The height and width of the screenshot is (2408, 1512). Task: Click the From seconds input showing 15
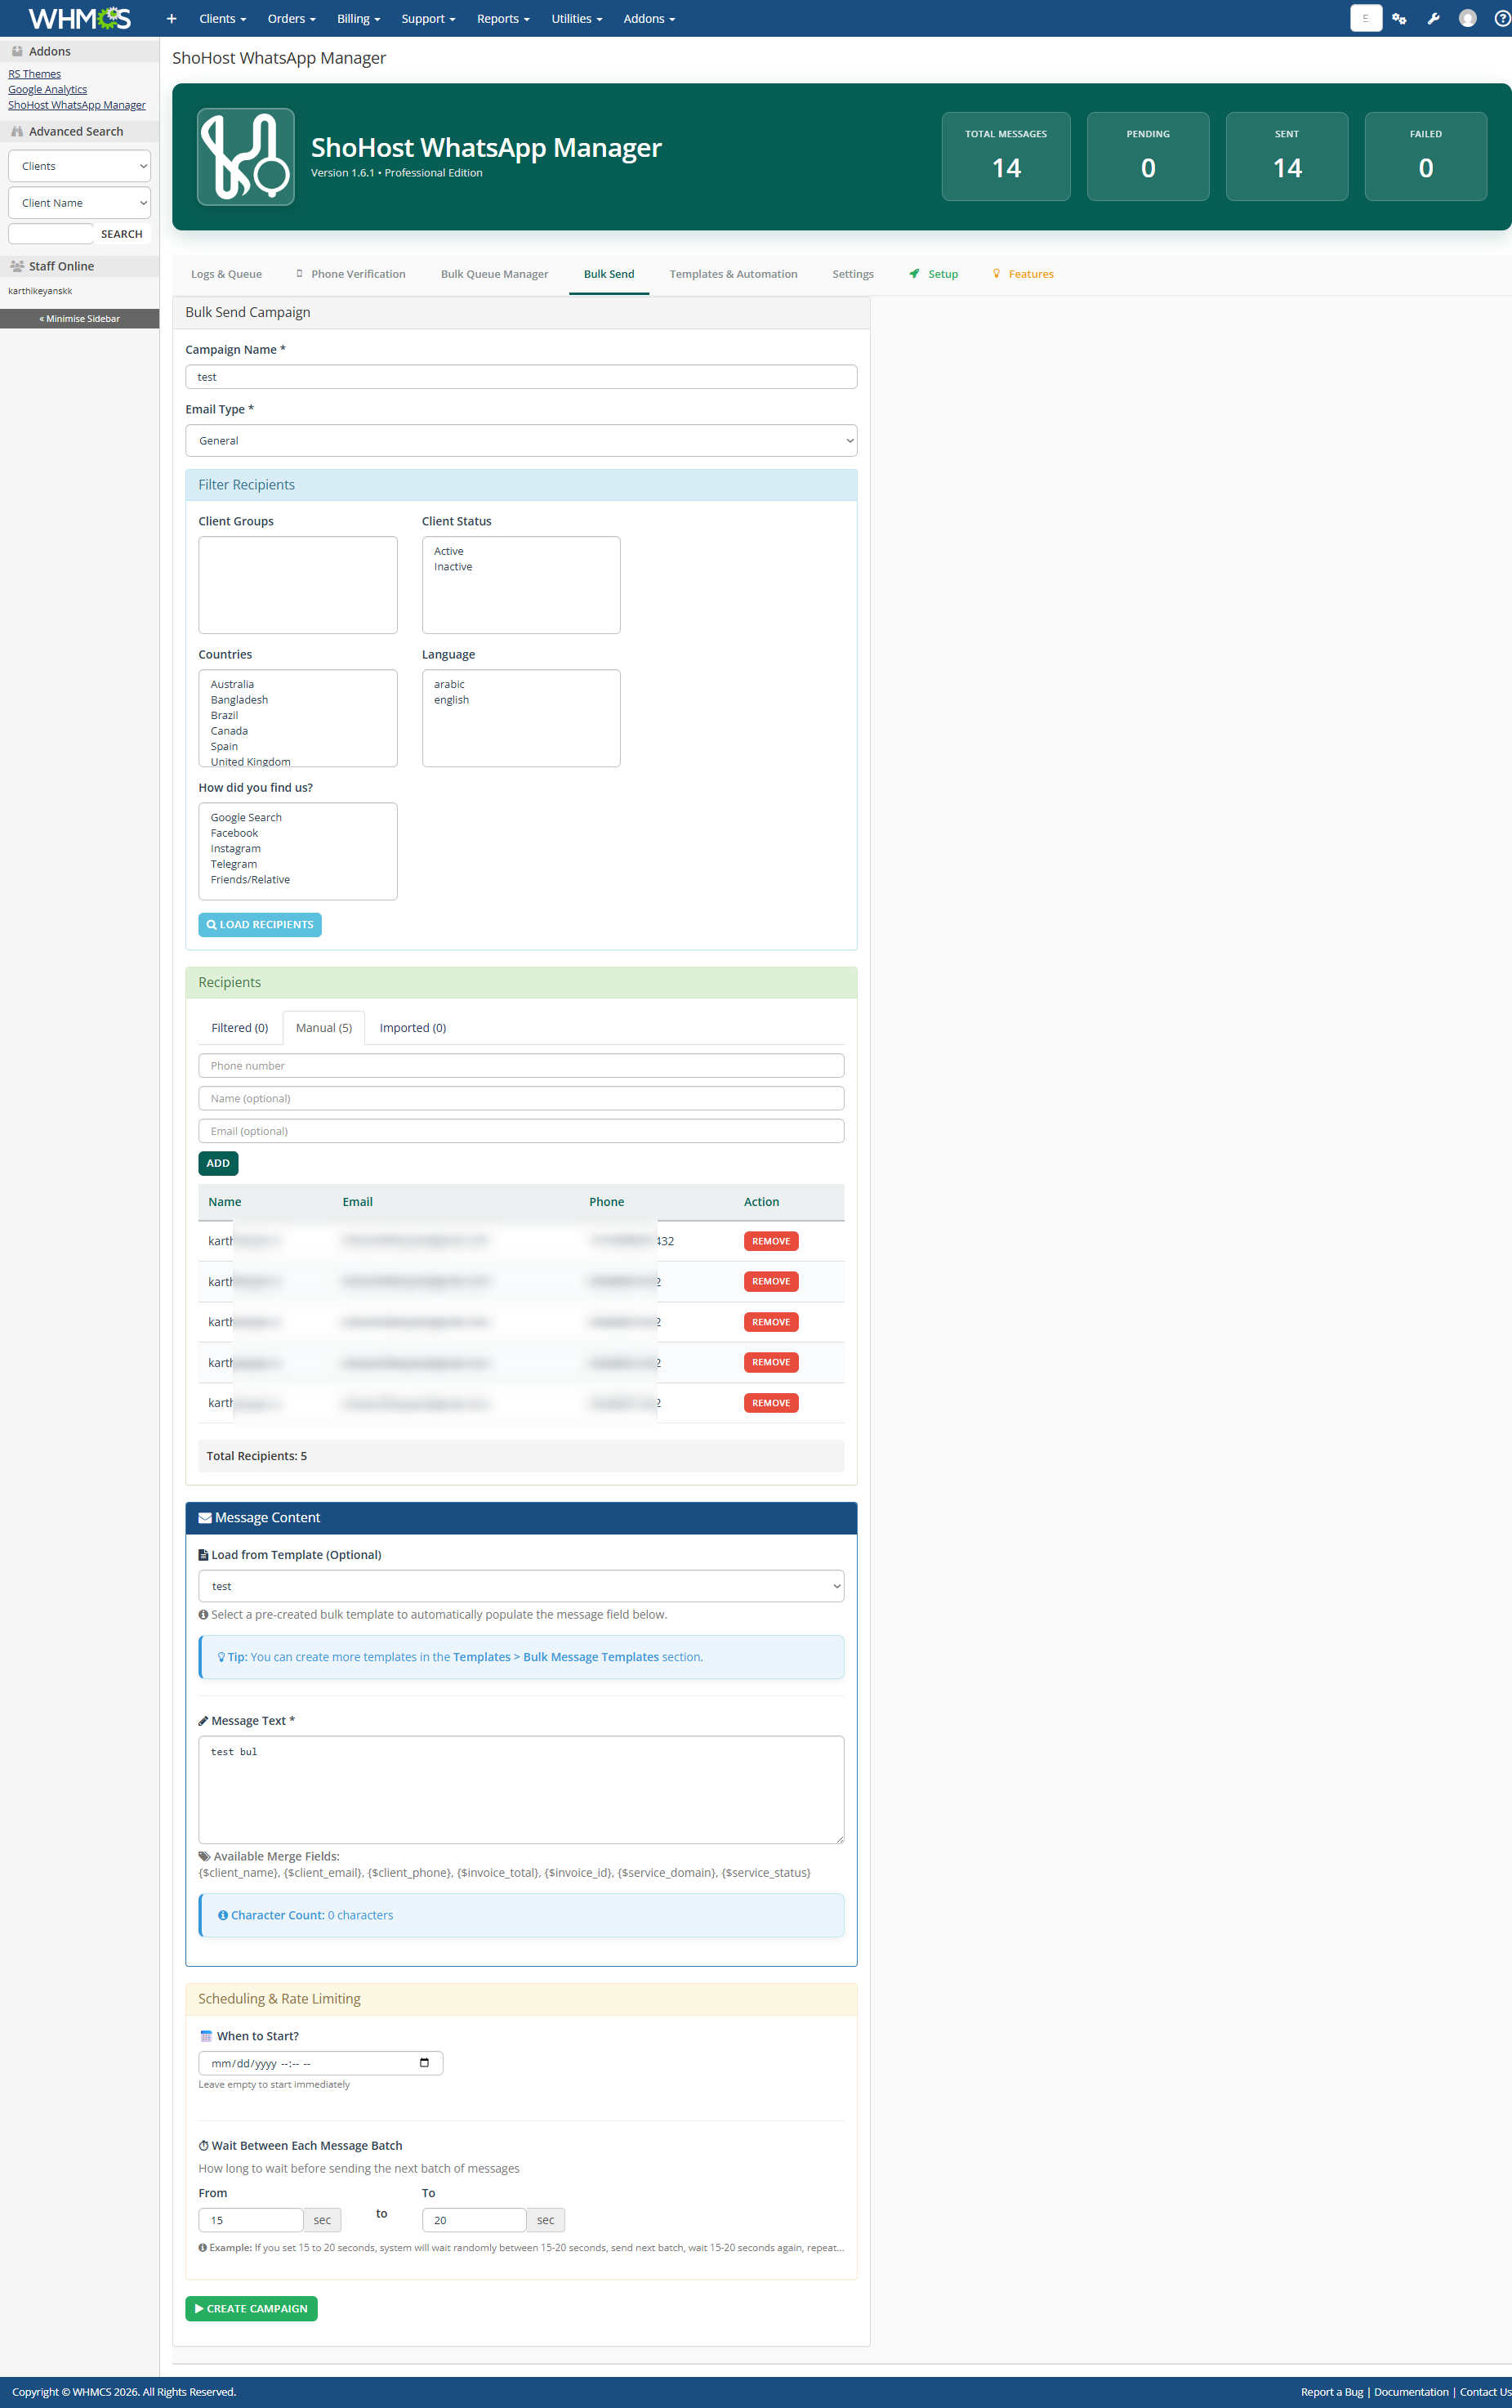250,2221
